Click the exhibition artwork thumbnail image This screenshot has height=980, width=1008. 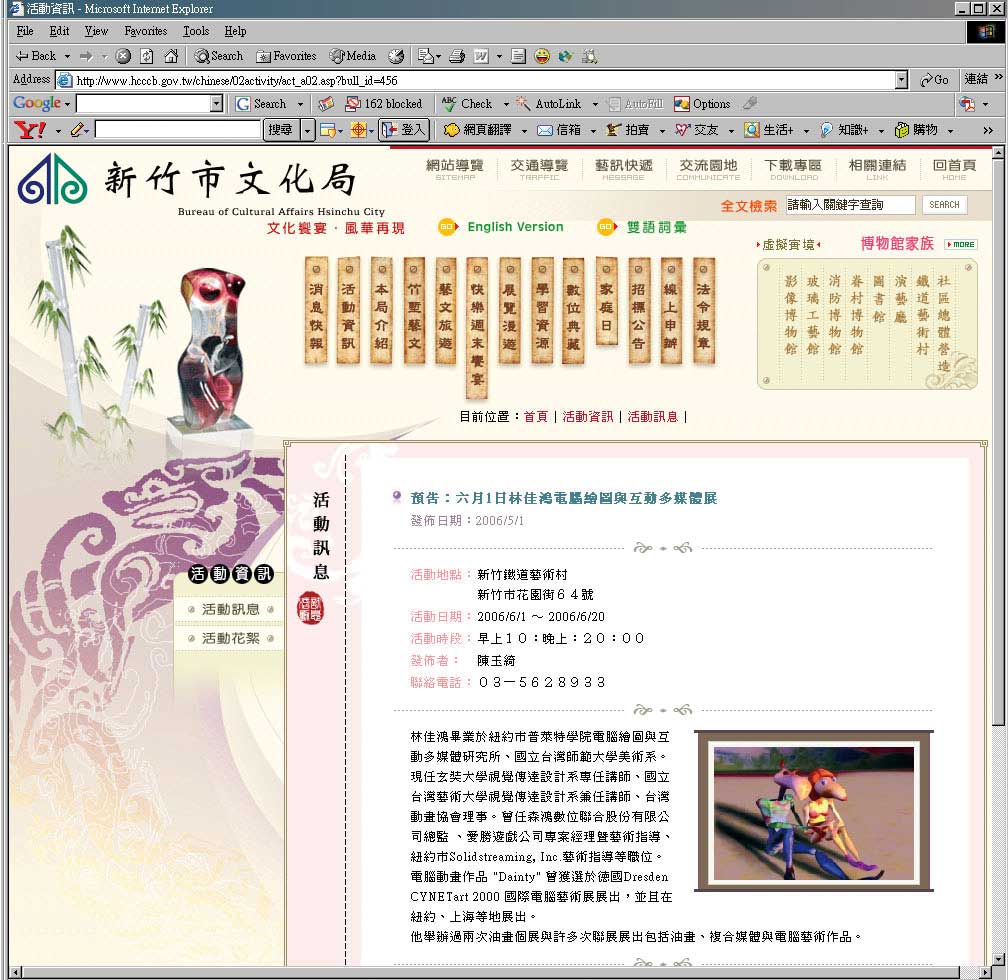point(814,811)
